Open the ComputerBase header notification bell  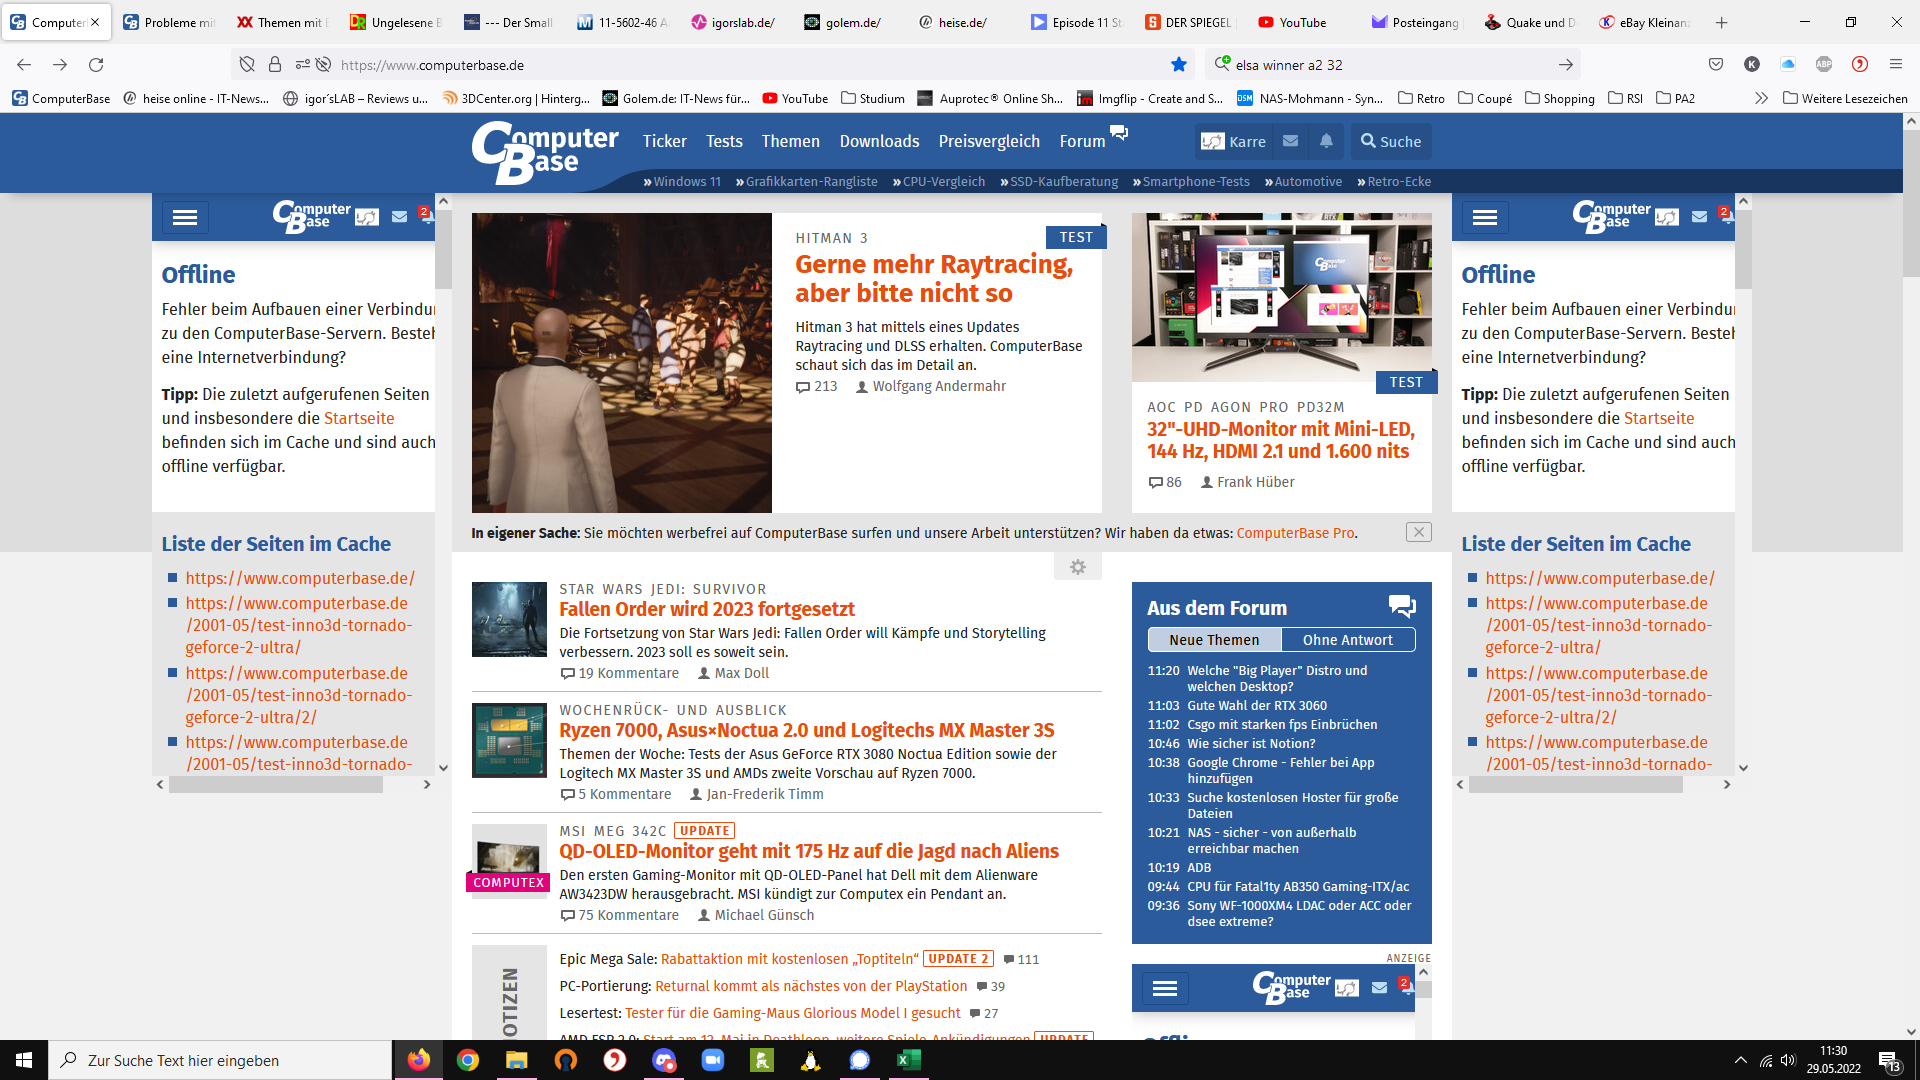(x=1326, y=142)
